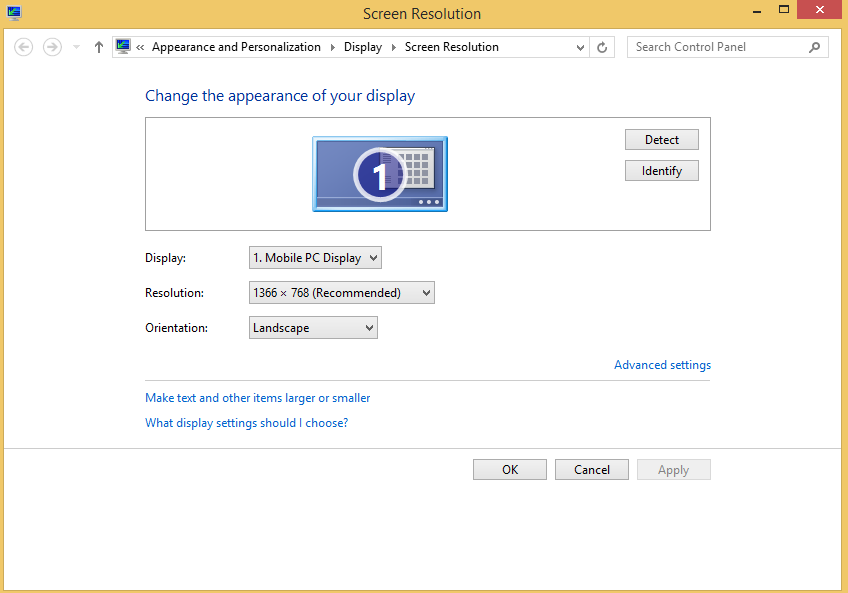Go up one level with Up arrow

pos(98,47)
